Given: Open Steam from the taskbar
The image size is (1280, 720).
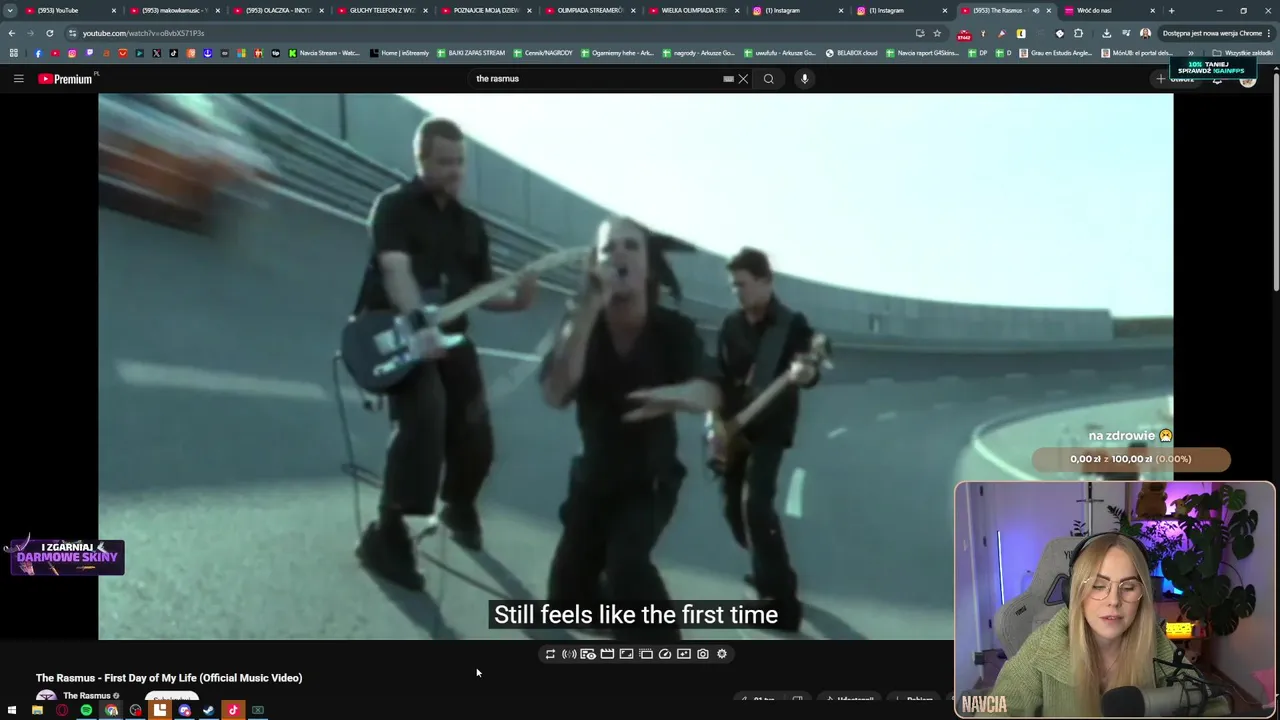Looking at the screenshot, I should (208, 710).
